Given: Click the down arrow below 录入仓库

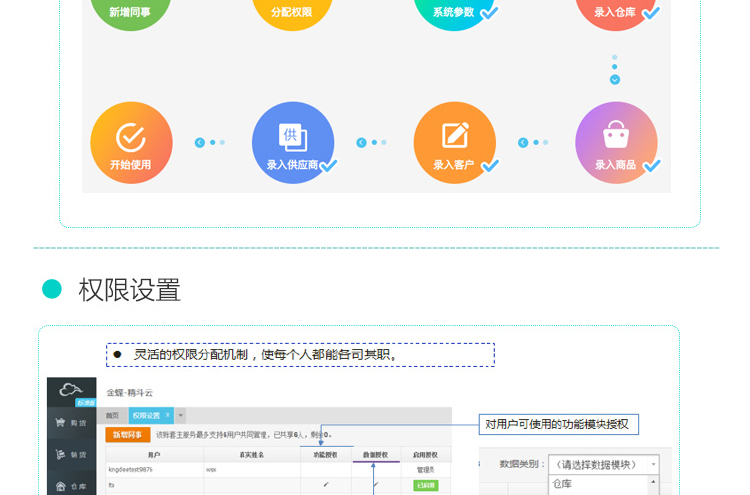Looking at the screenshot, I should (x=615, y=79).
